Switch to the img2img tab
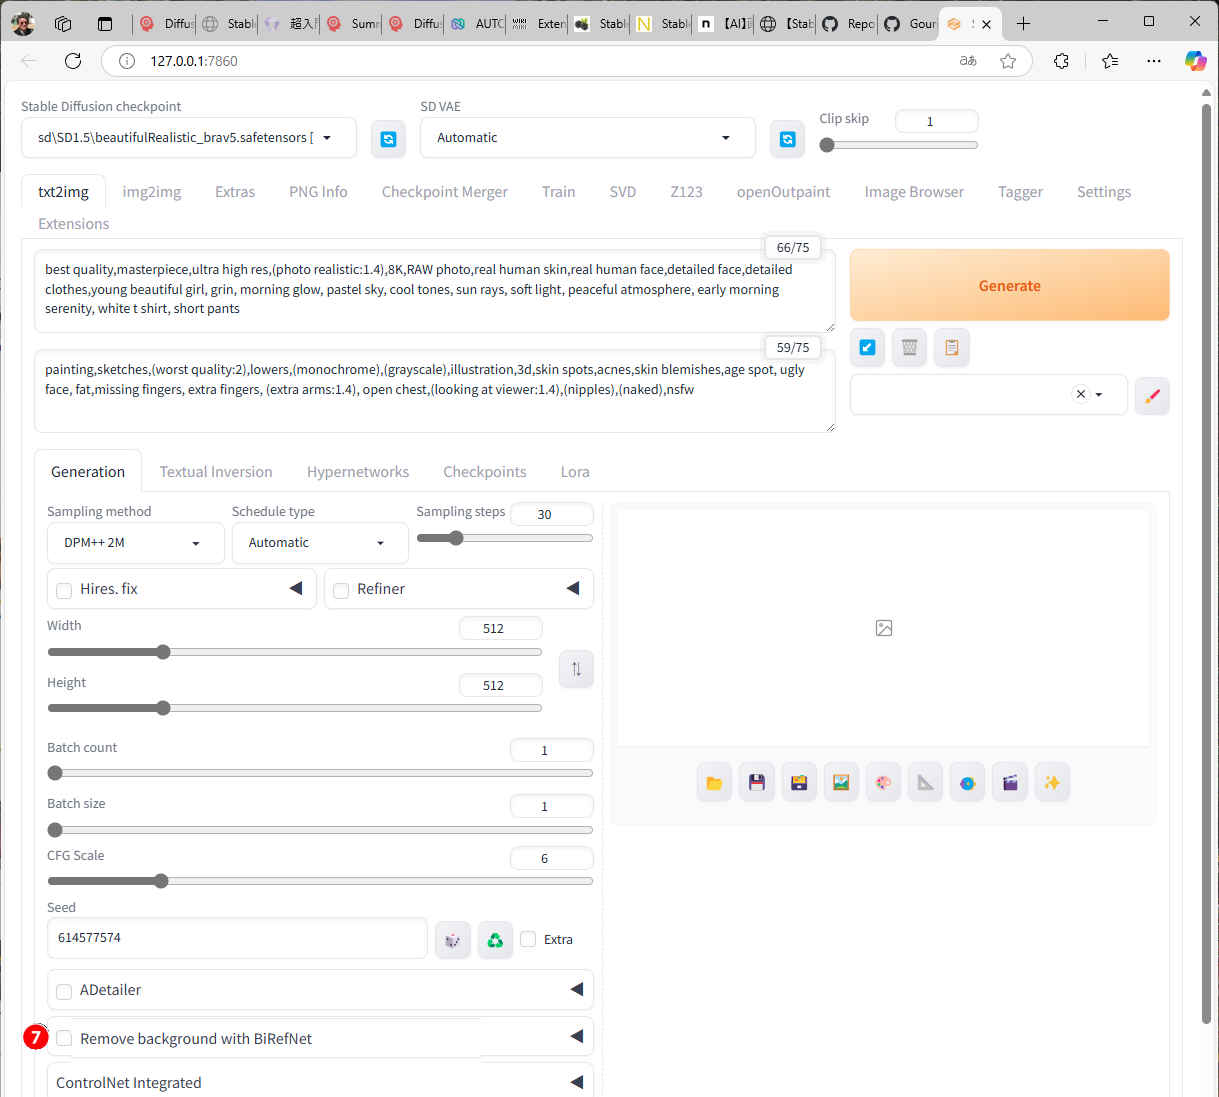The height and width of the screenshot is (1097, 1219). pos(152,192)
